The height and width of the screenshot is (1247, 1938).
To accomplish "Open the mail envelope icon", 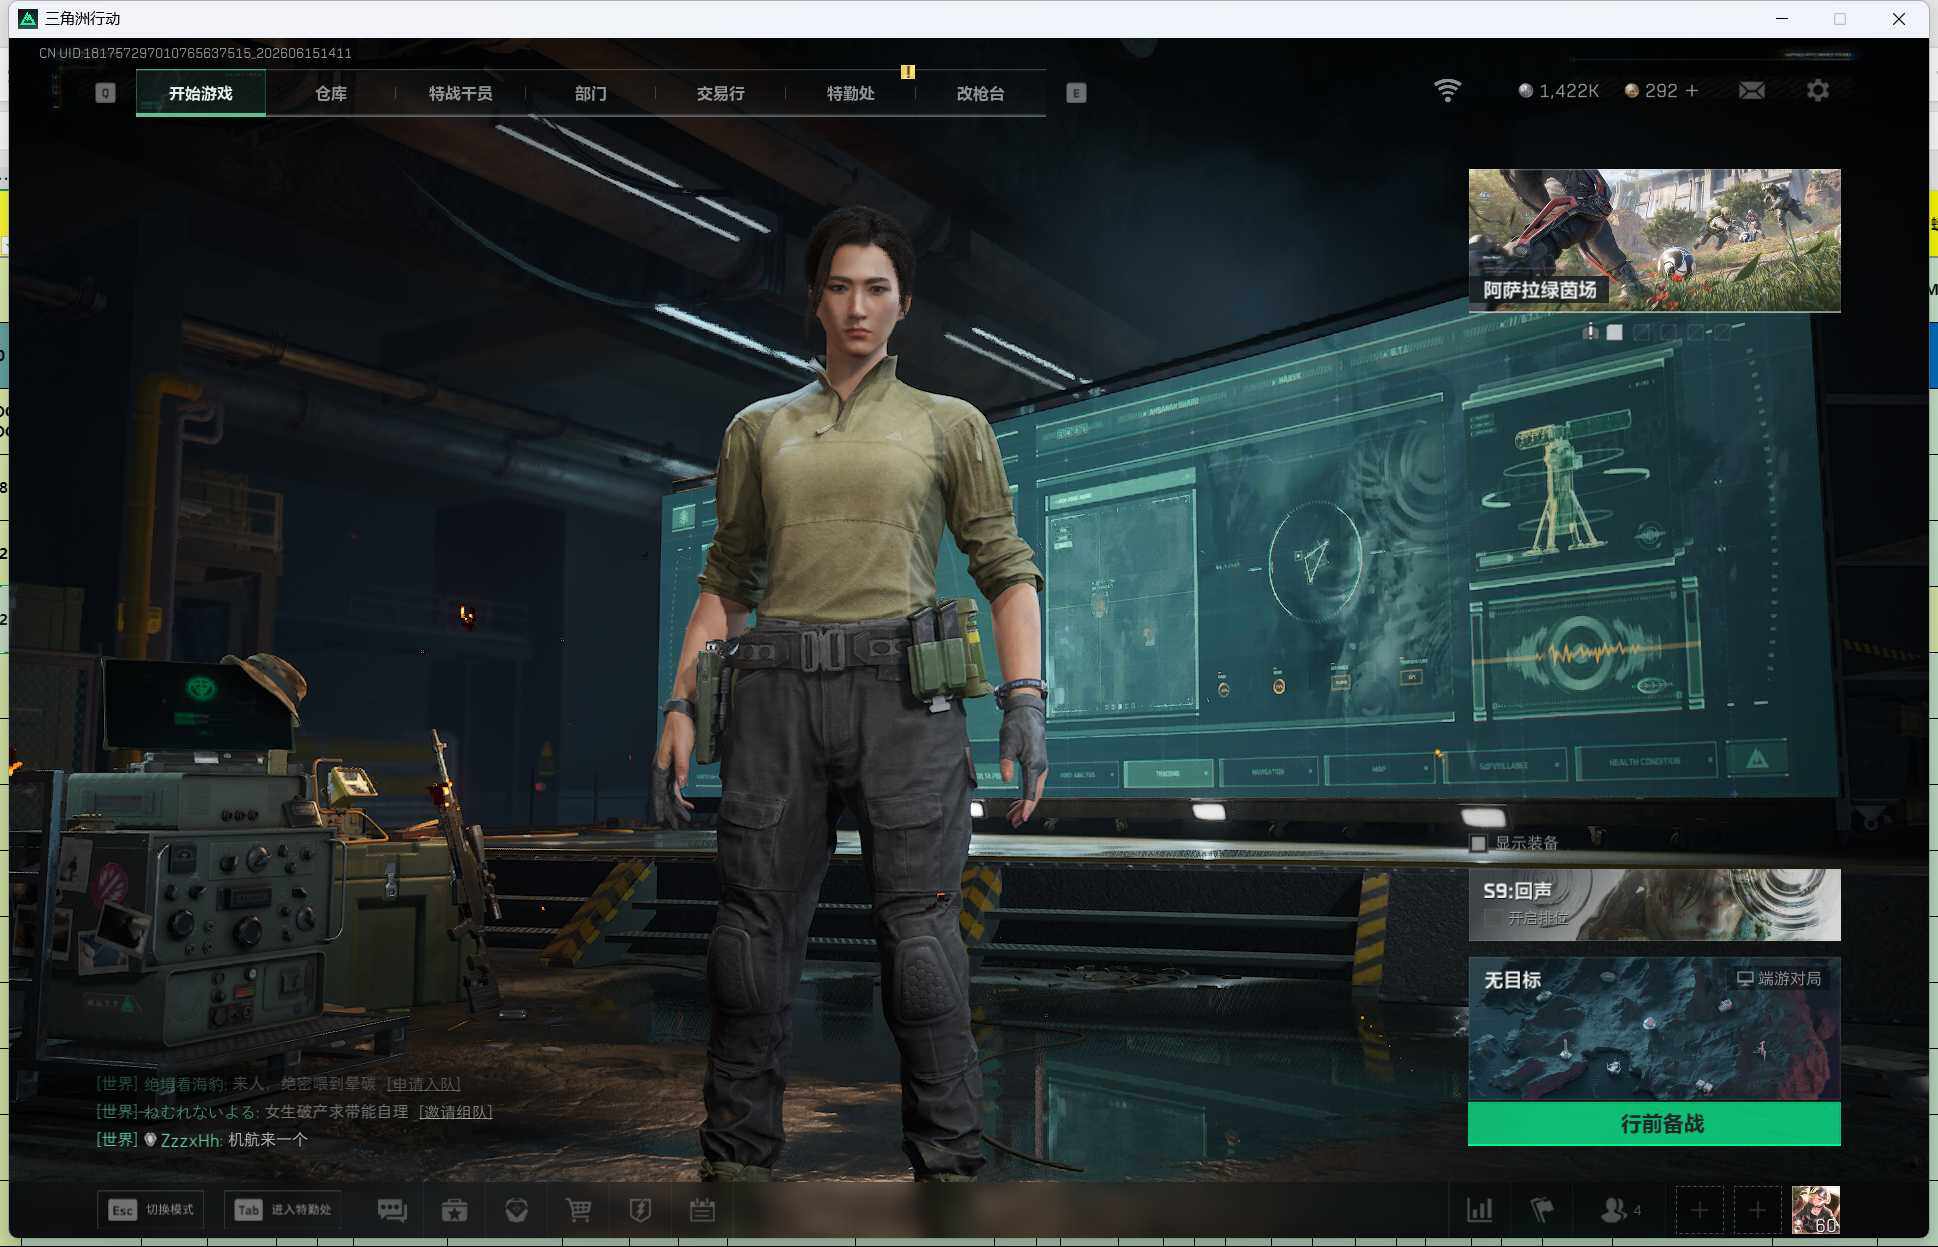I will pyautogui.click(x=1752, y=91).
